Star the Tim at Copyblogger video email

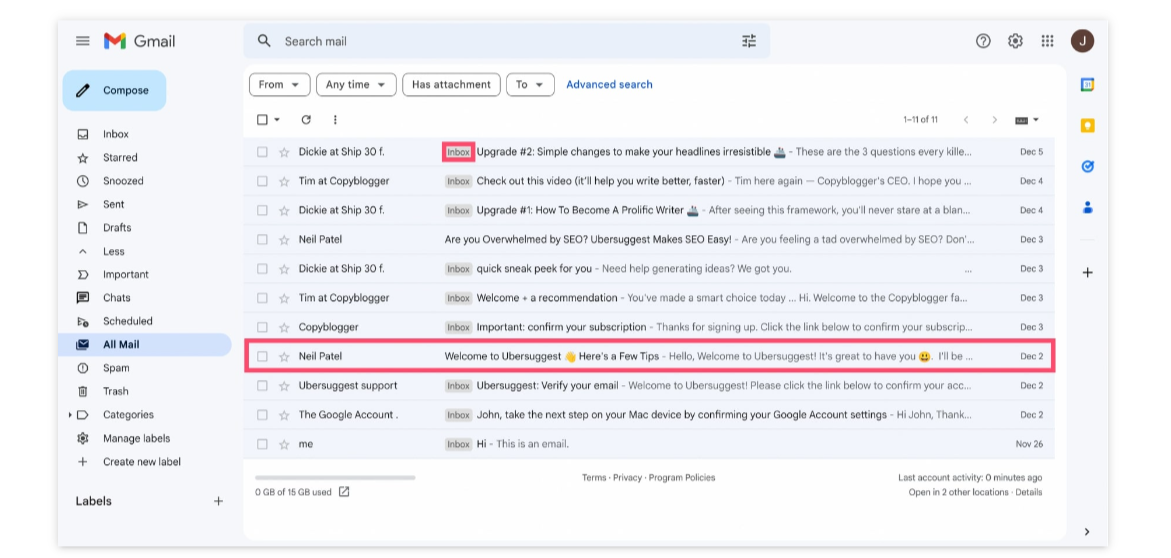pyautogui.click(x=284, y=181)
